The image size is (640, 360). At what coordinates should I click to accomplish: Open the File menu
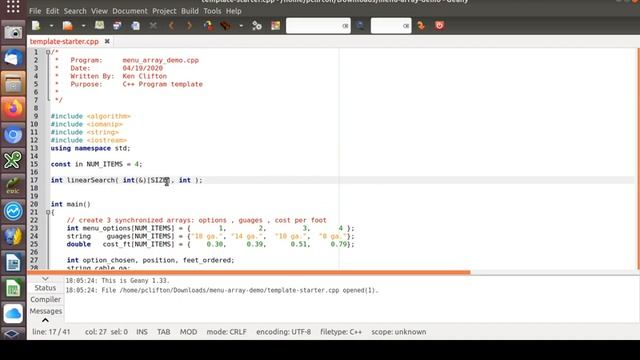pos(35,11)
